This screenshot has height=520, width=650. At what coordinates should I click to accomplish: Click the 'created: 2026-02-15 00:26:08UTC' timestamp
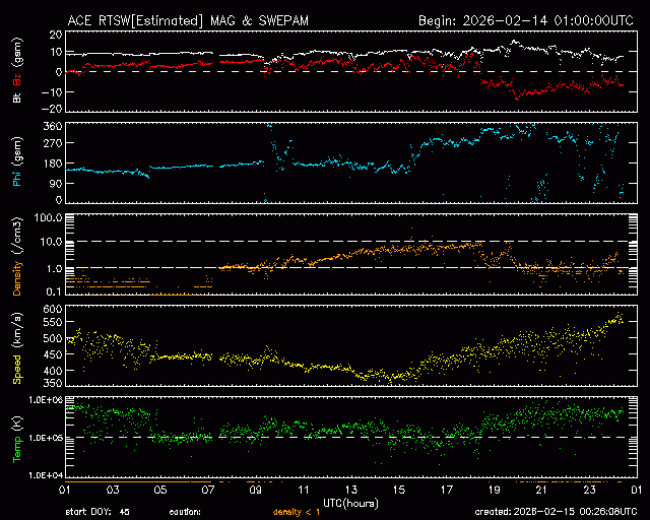coord(556,512)
